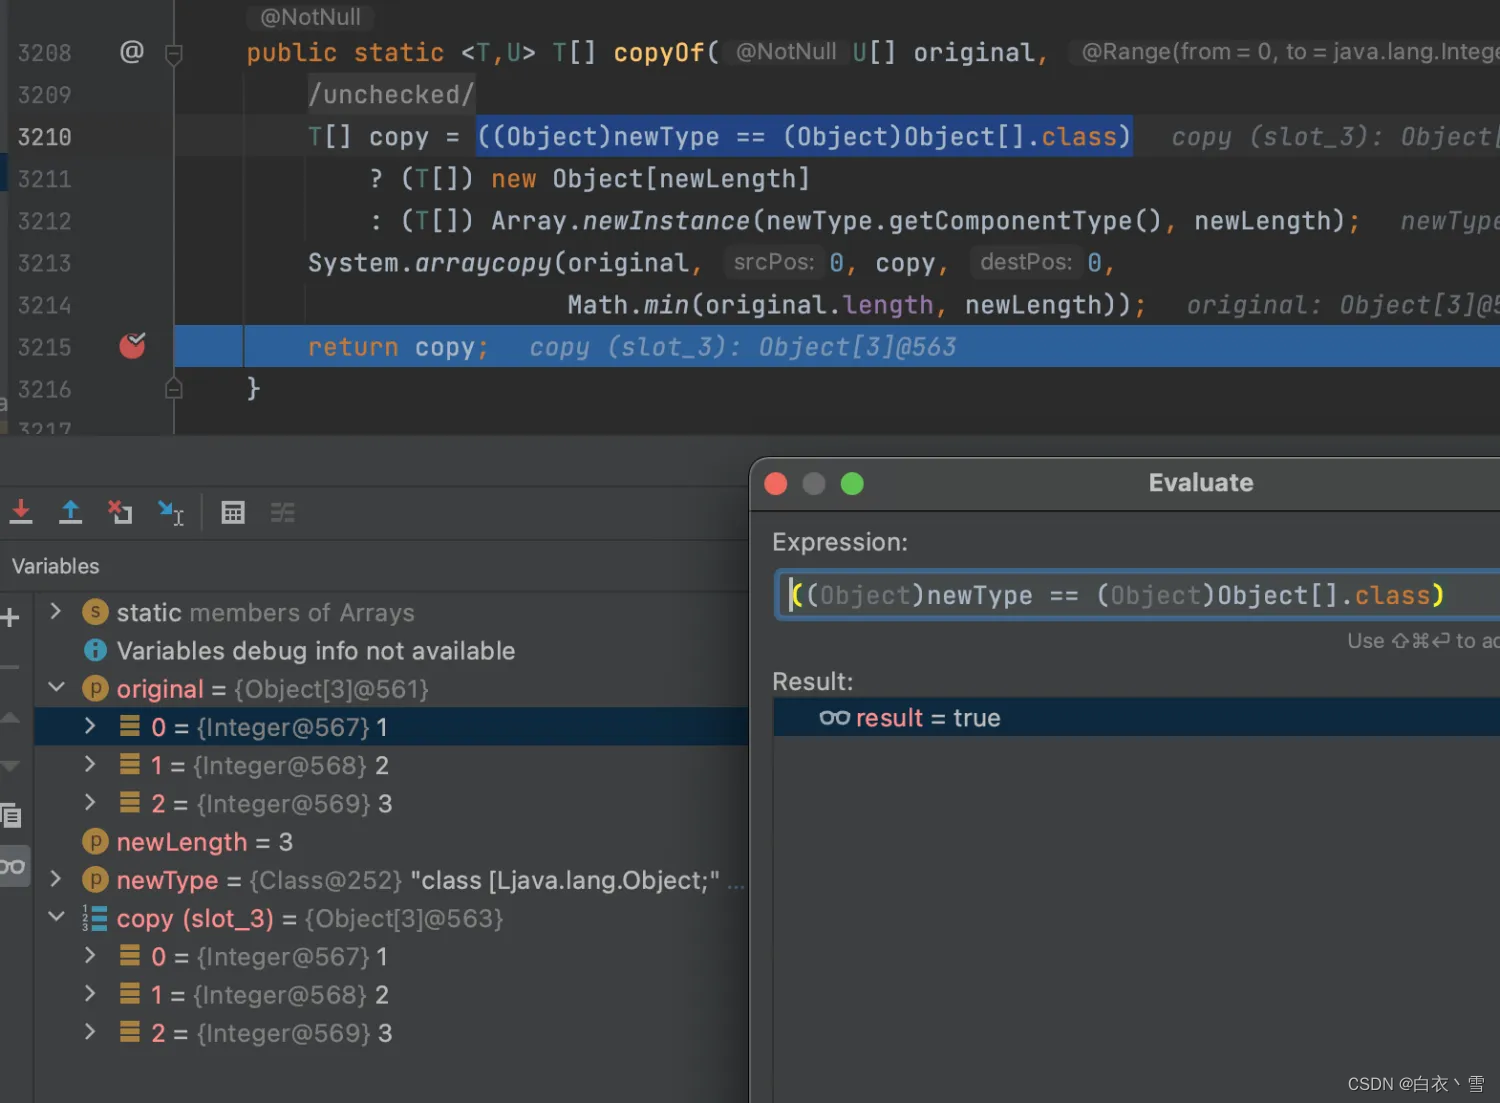Collapse the copy (slot_3) variable node
This screenshot has width=1500, height=1103.
click(x=56, y=917)
